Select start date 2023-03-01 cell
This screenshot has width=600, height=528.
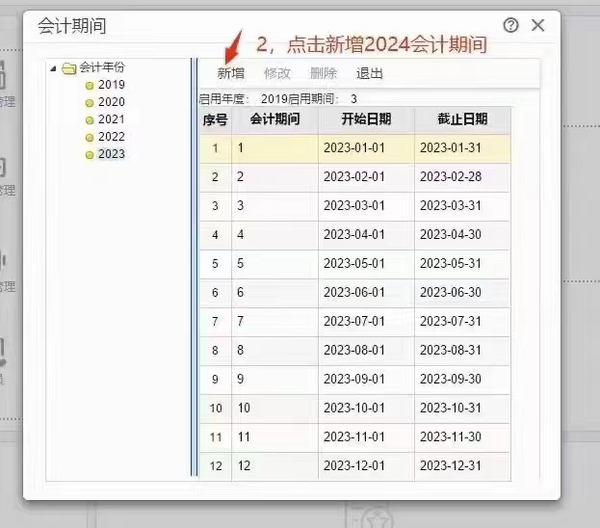pyautogui.click(x=366, y=206)
